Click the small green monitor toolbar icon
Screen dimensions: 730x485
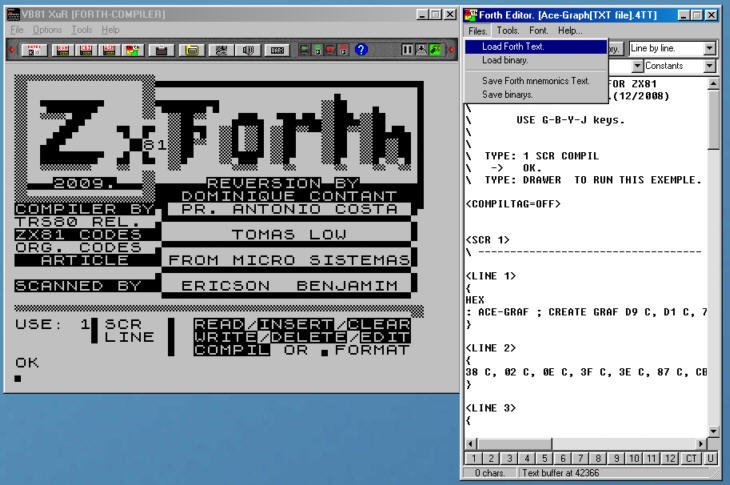pos(304,50)
